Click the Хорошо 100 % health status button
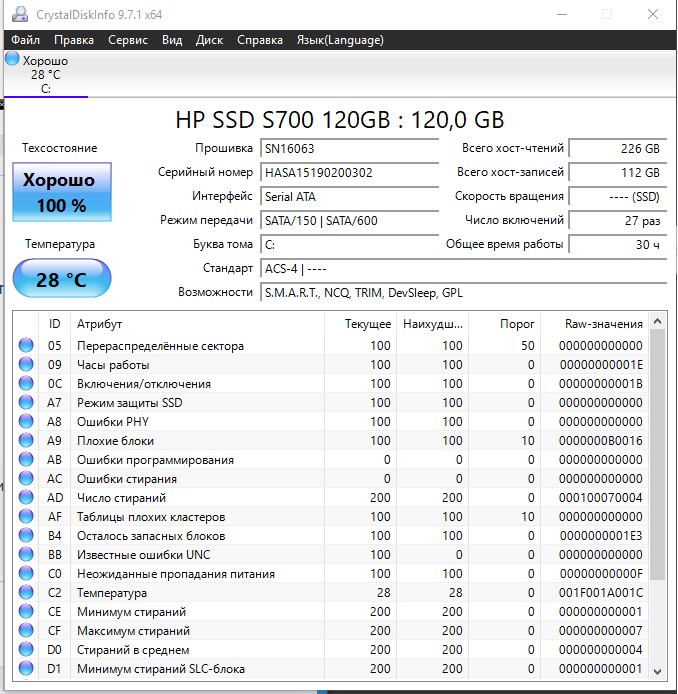 click(62, 192)
